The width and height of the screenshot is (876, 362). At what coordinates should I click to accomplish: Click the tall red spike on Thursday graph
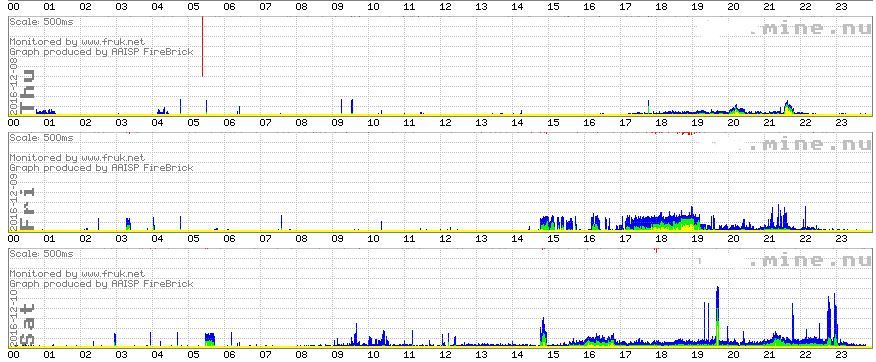pyautogui.click(x=202, y=46)
